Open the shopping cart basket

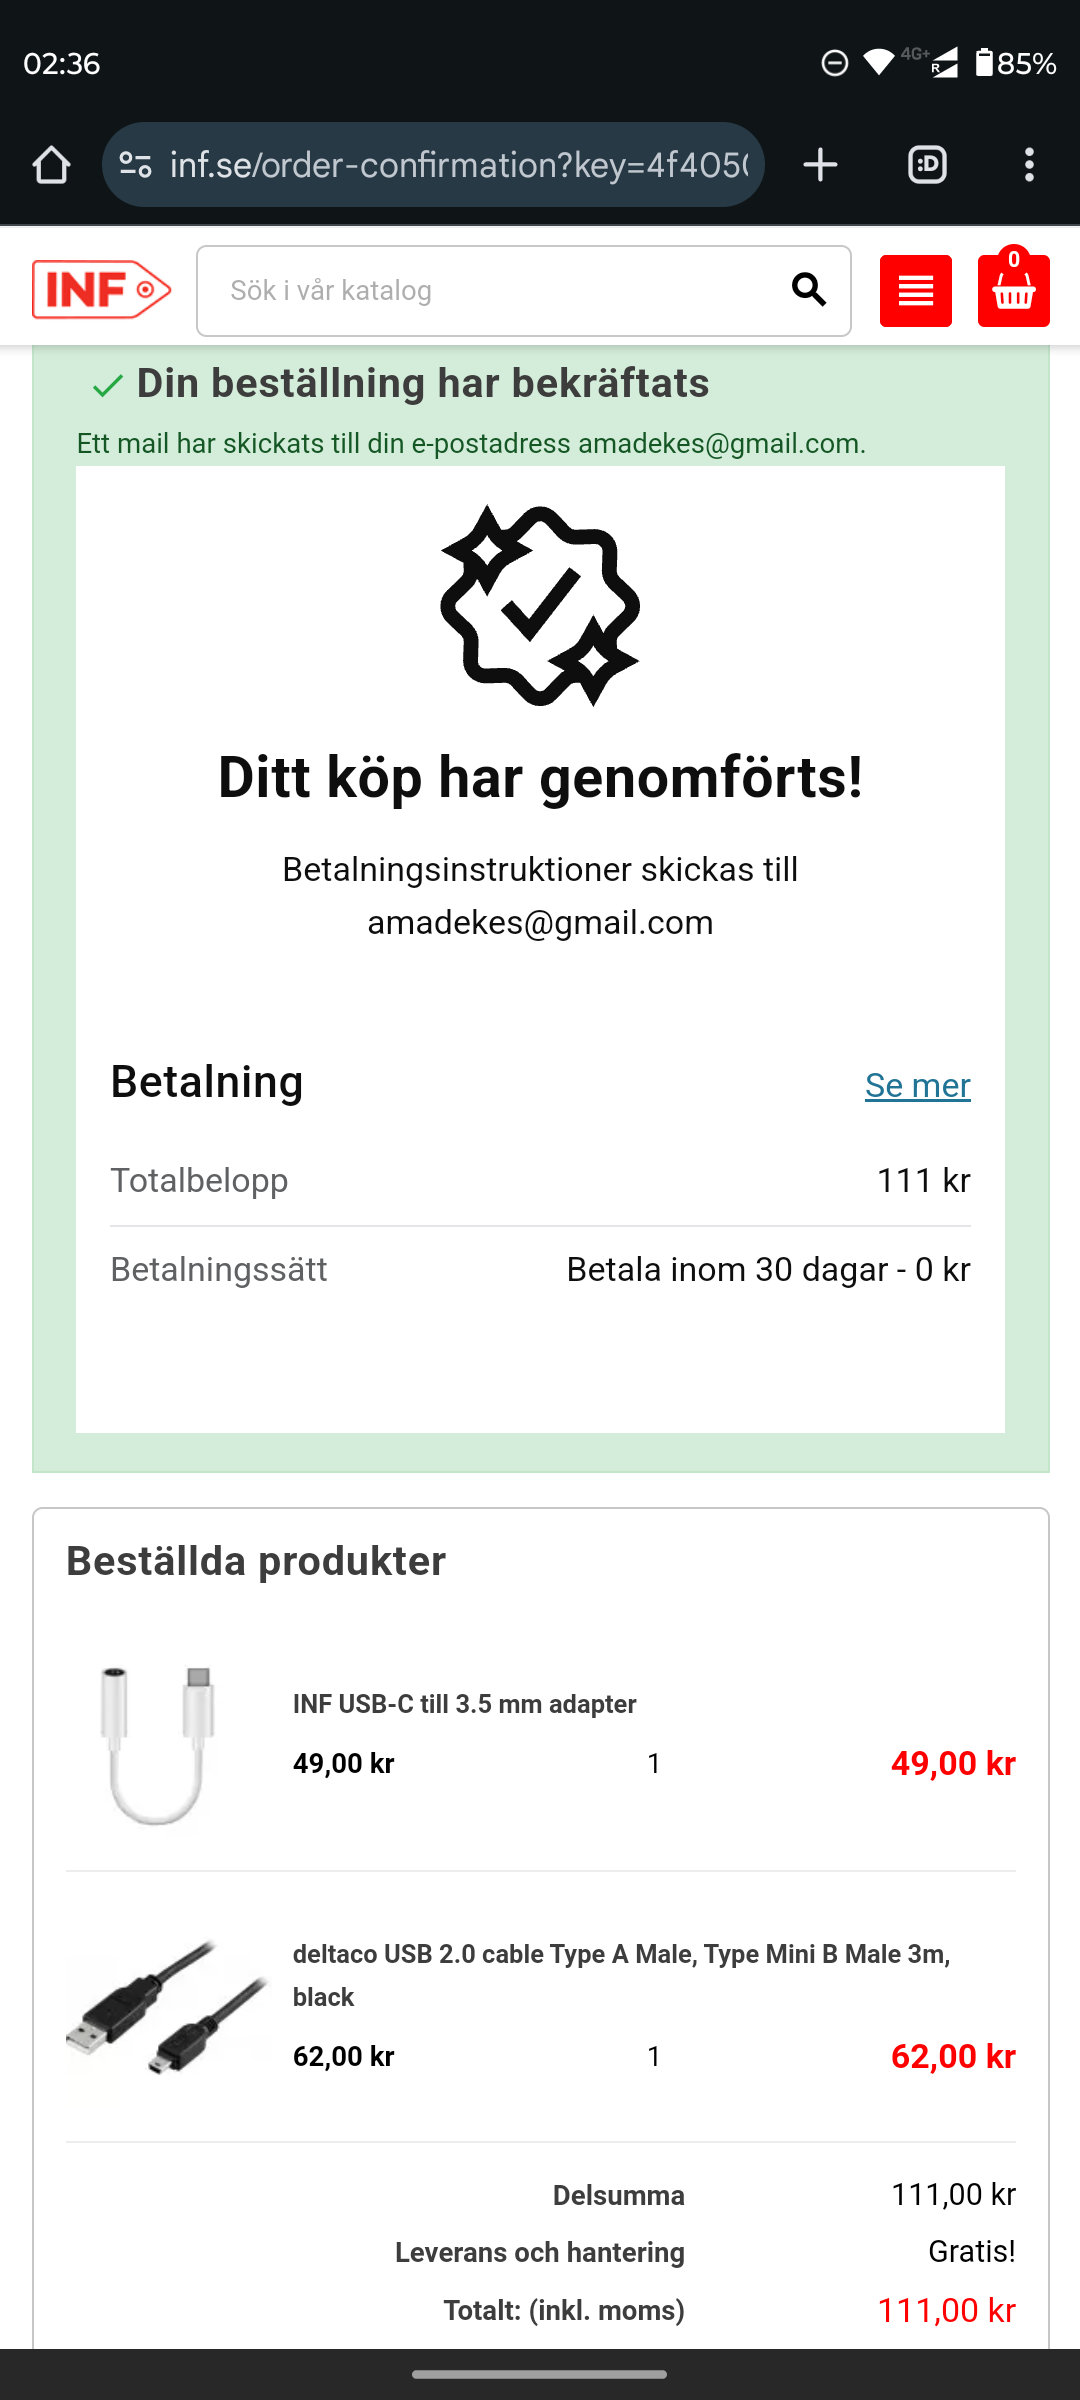click(1013, 291)
